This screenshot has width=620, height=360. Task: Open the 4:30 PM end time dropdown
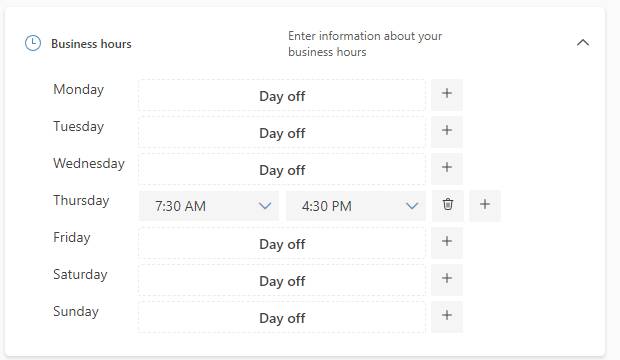(x=356, y=206)
